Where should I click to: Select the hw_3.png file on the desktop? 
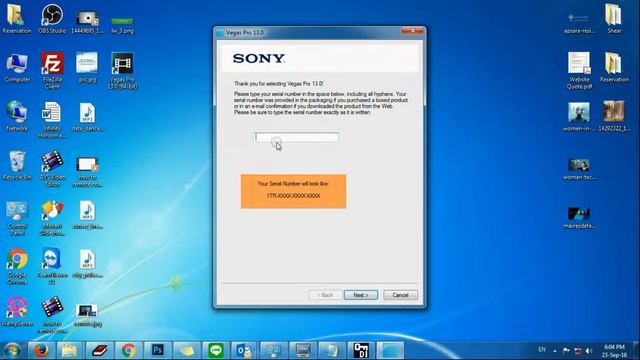click(x=122, y=25)
